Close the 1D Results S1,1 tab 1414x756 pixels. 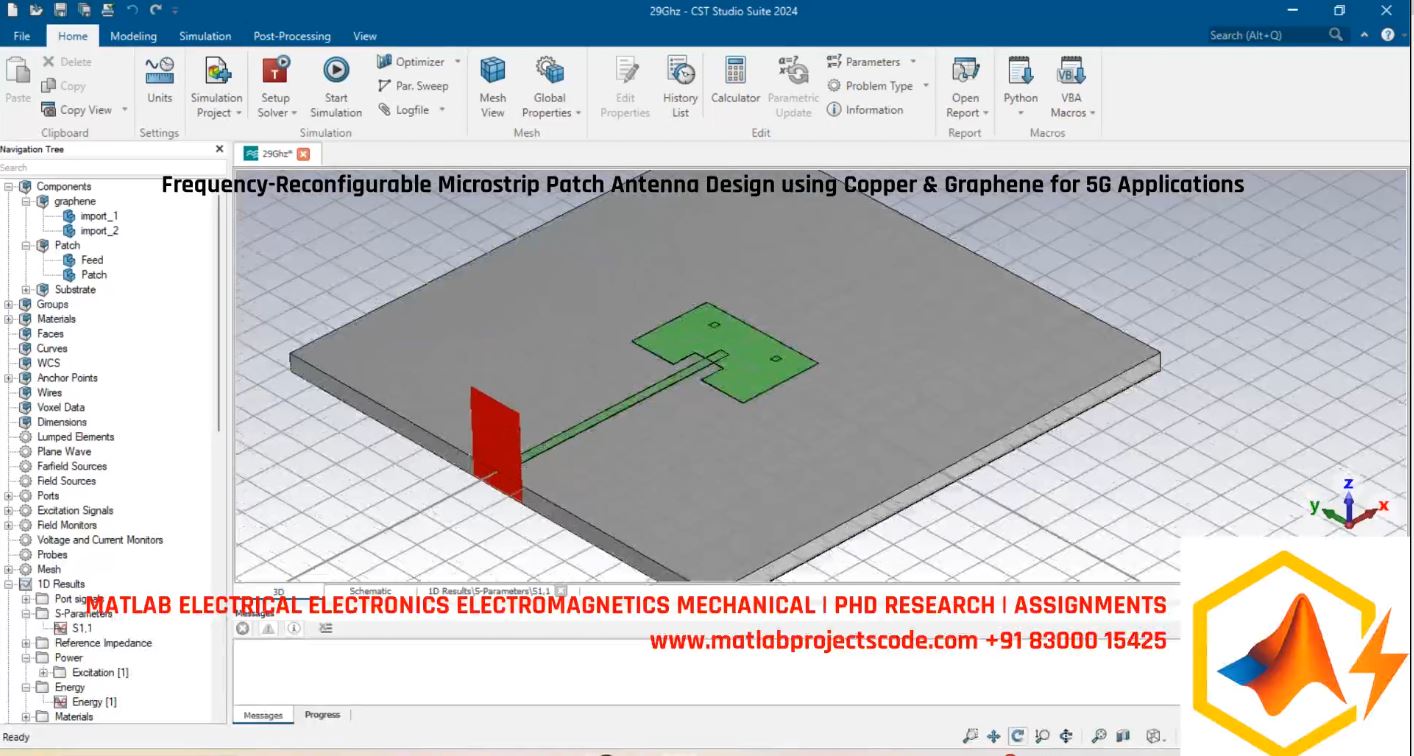561,591
